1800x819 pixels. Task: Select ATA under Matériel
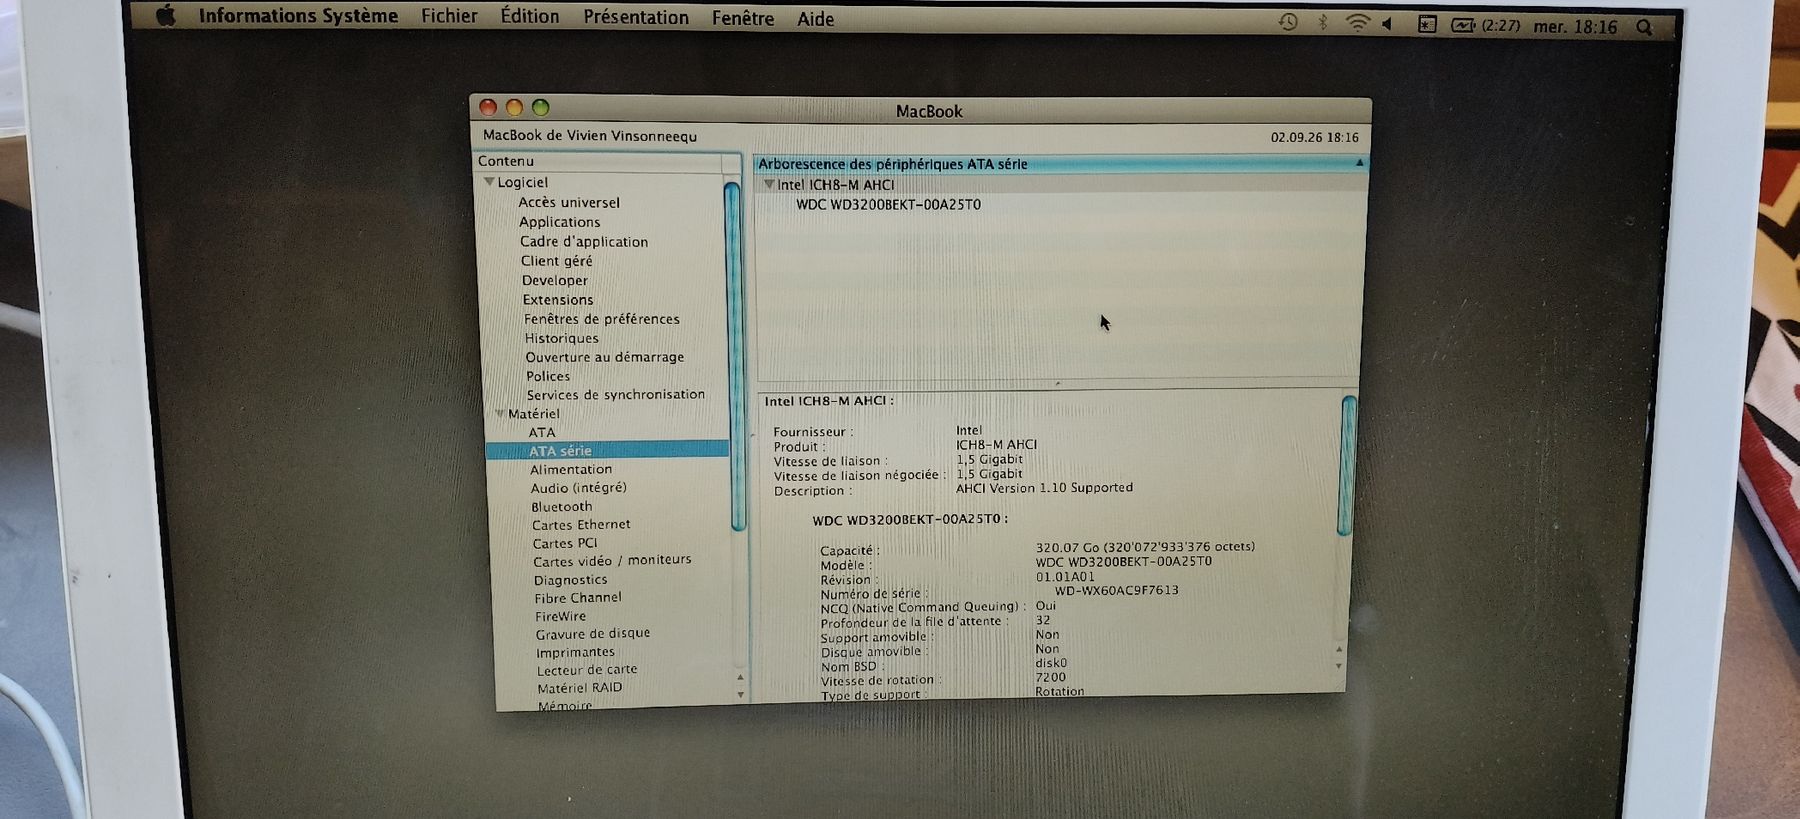(542, 432)
